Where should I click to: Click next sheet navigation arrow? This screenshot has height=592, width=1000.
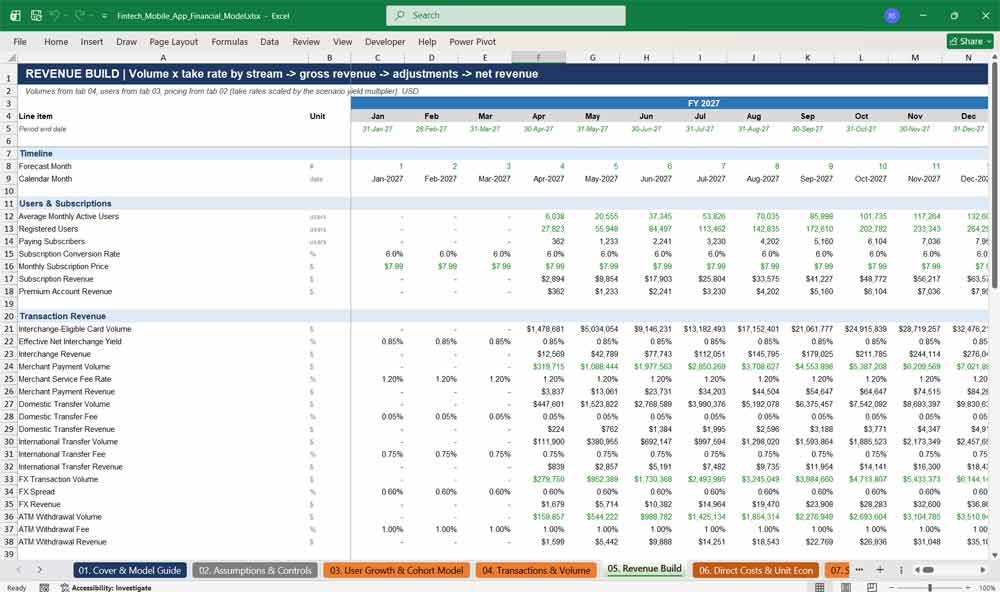[x=40, y=570]
